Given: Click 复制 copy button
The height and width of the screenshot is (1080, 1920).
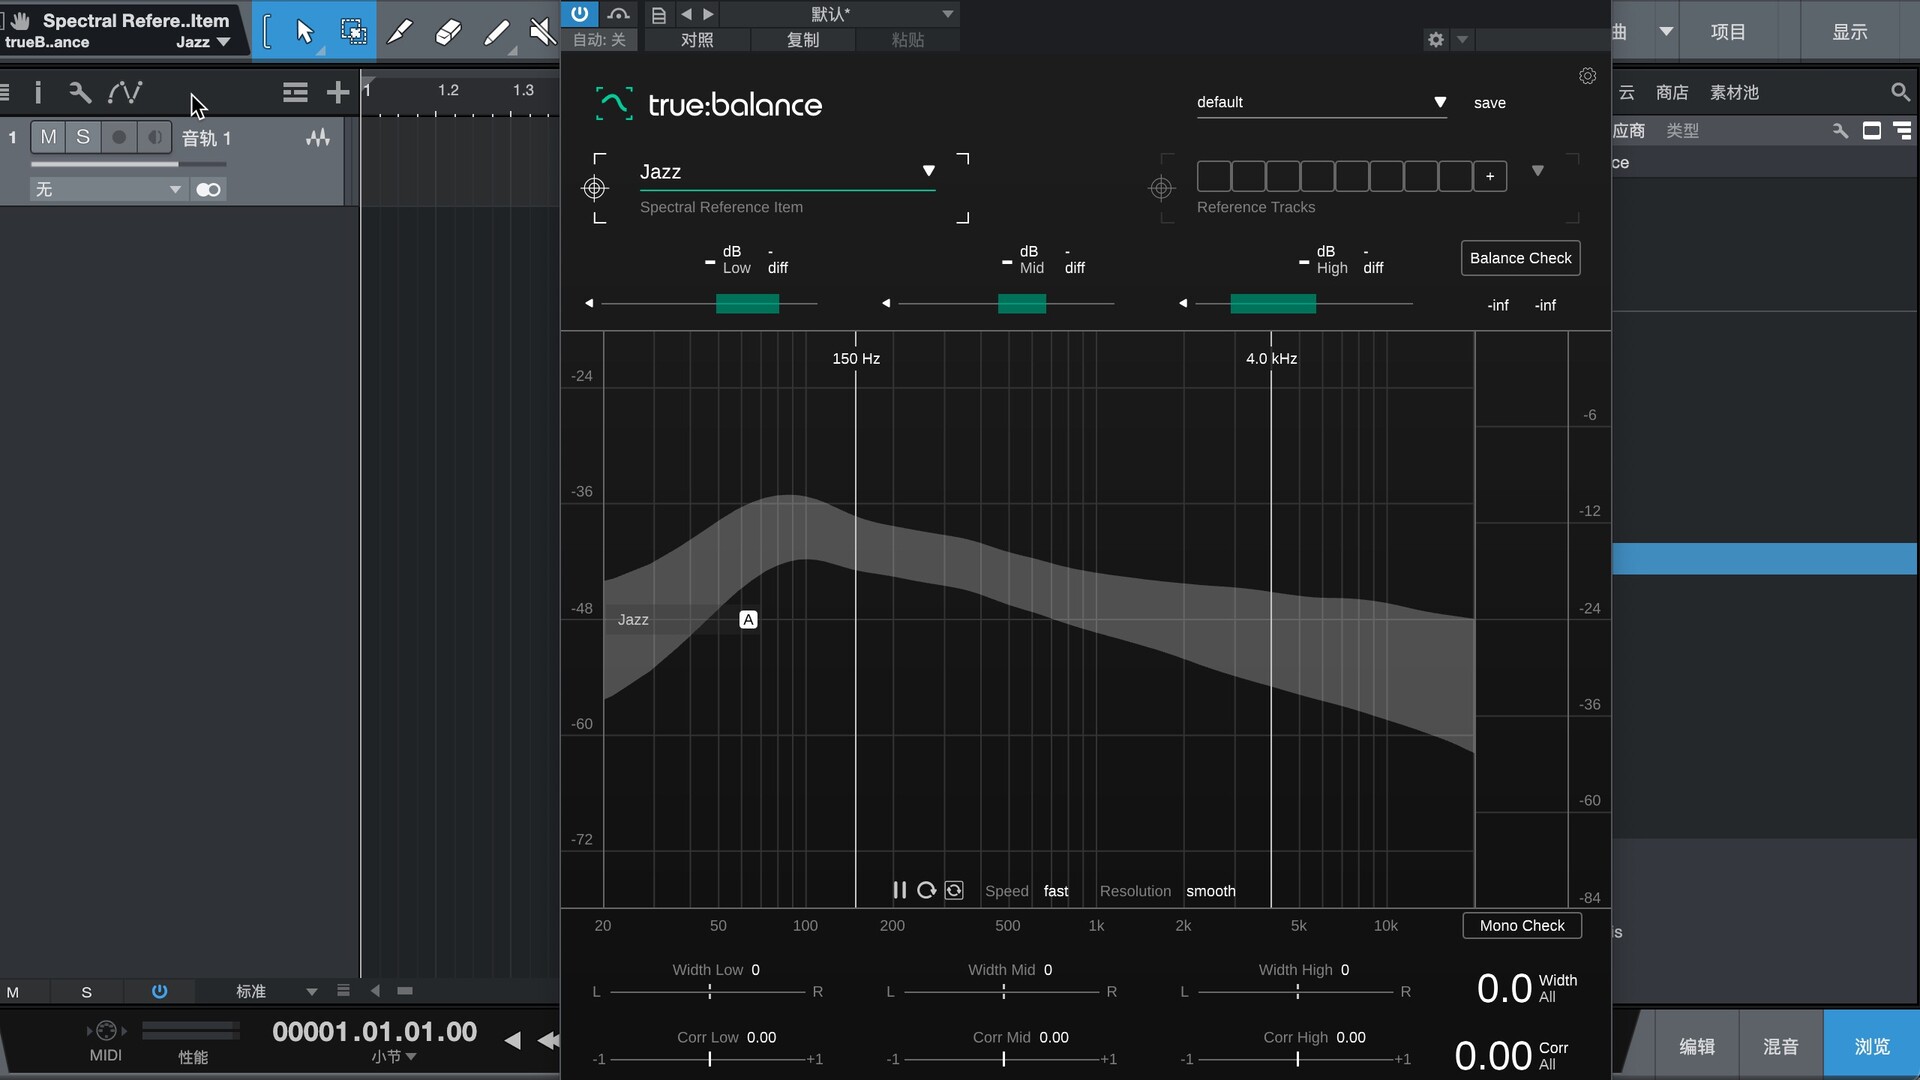Looking at the screenshot, I should 803,40.
